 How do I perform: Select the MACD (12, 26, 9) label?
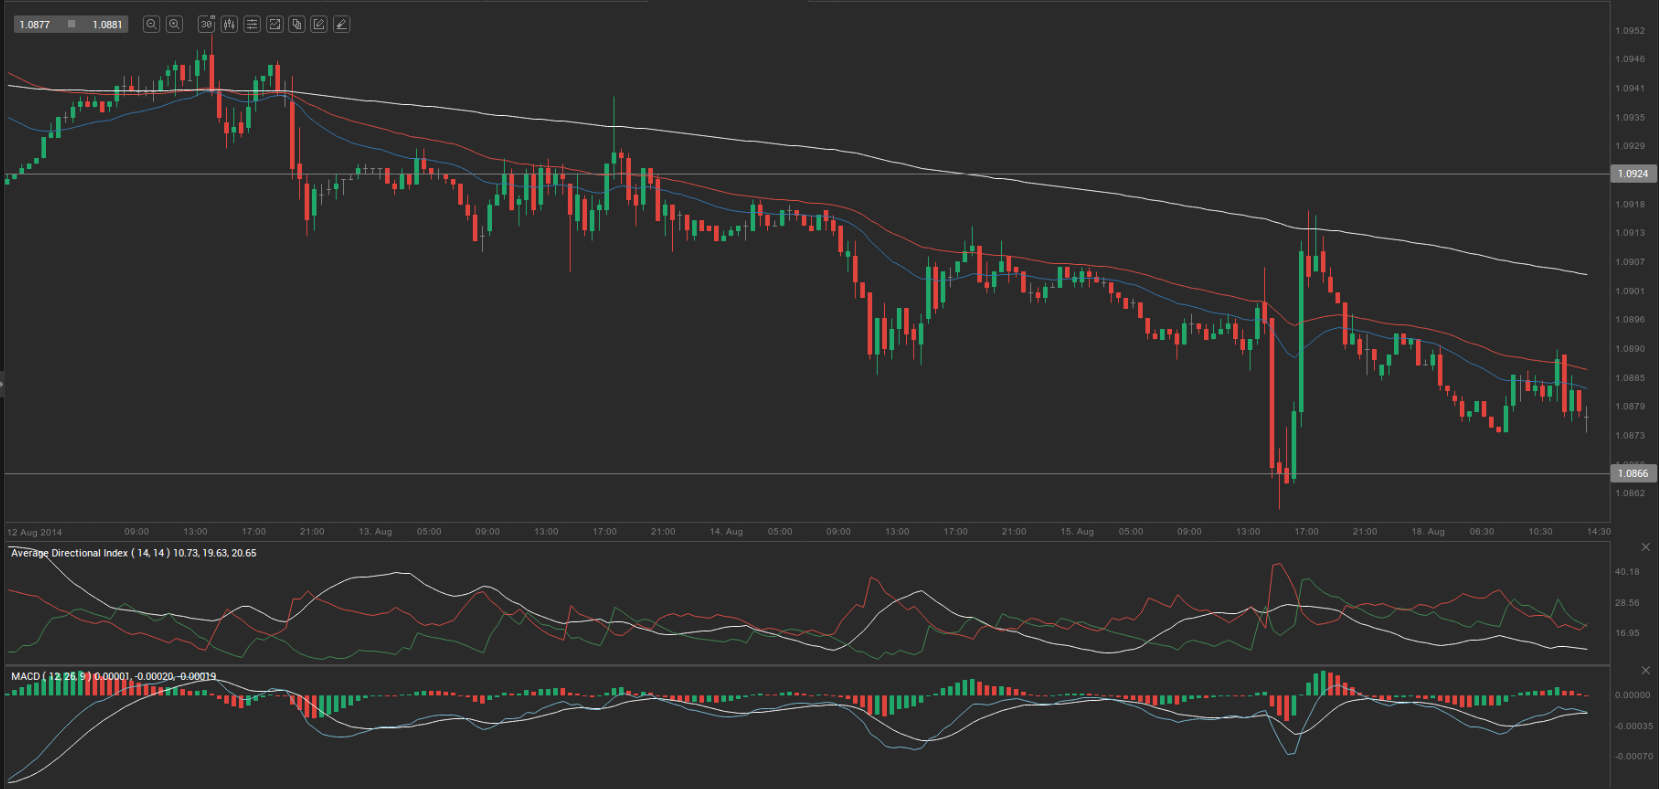point(50,677)
